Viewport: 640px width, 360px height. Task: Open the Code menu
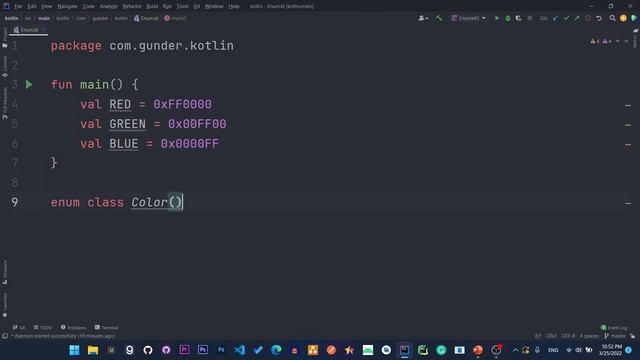(x=89, y=6)
